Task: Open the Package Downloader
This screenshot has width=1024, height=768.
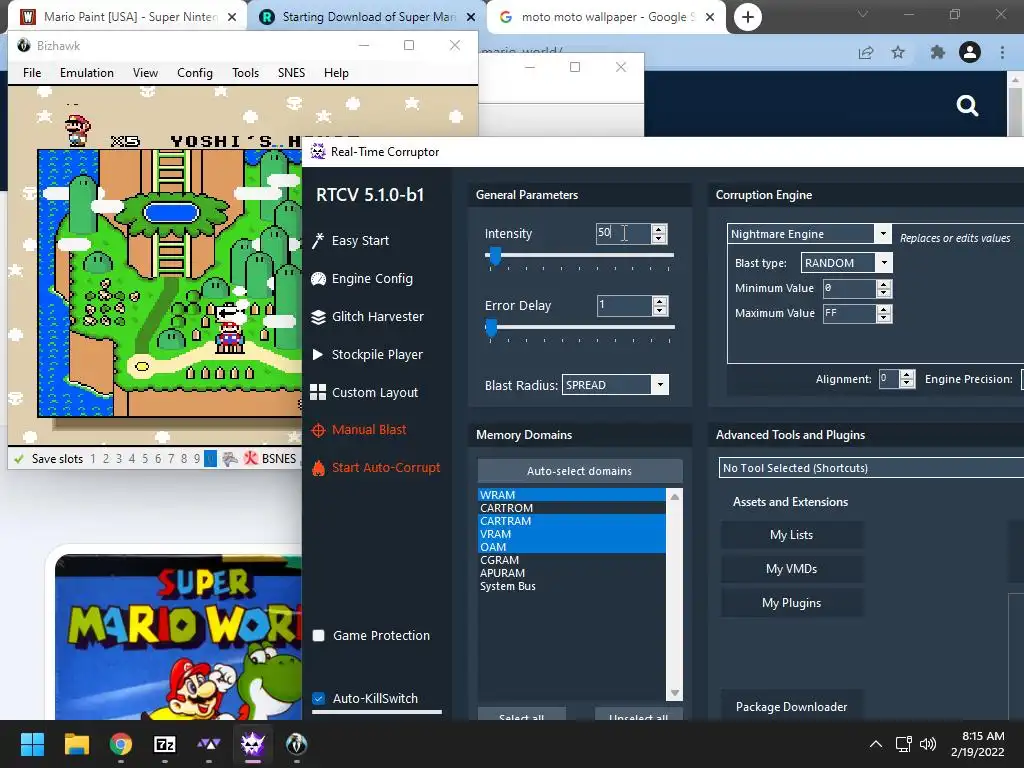Action: (792, 707)
